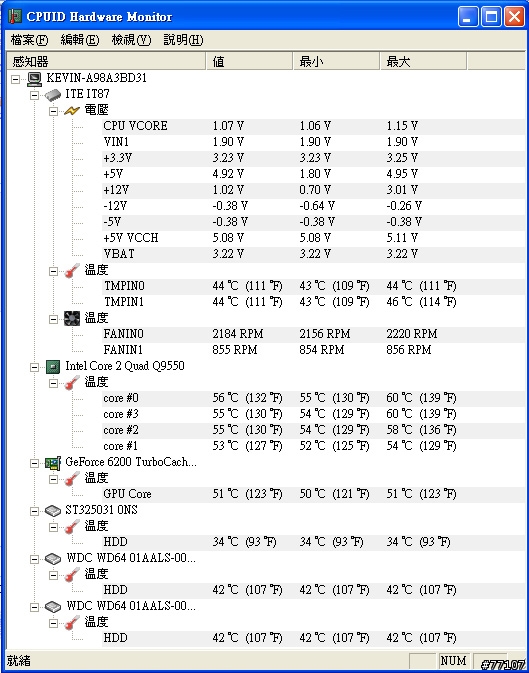This screenshot has width=529, height=673.
Task: Collapse the first WDC WD64 drive node
Action: coord(34,559)
